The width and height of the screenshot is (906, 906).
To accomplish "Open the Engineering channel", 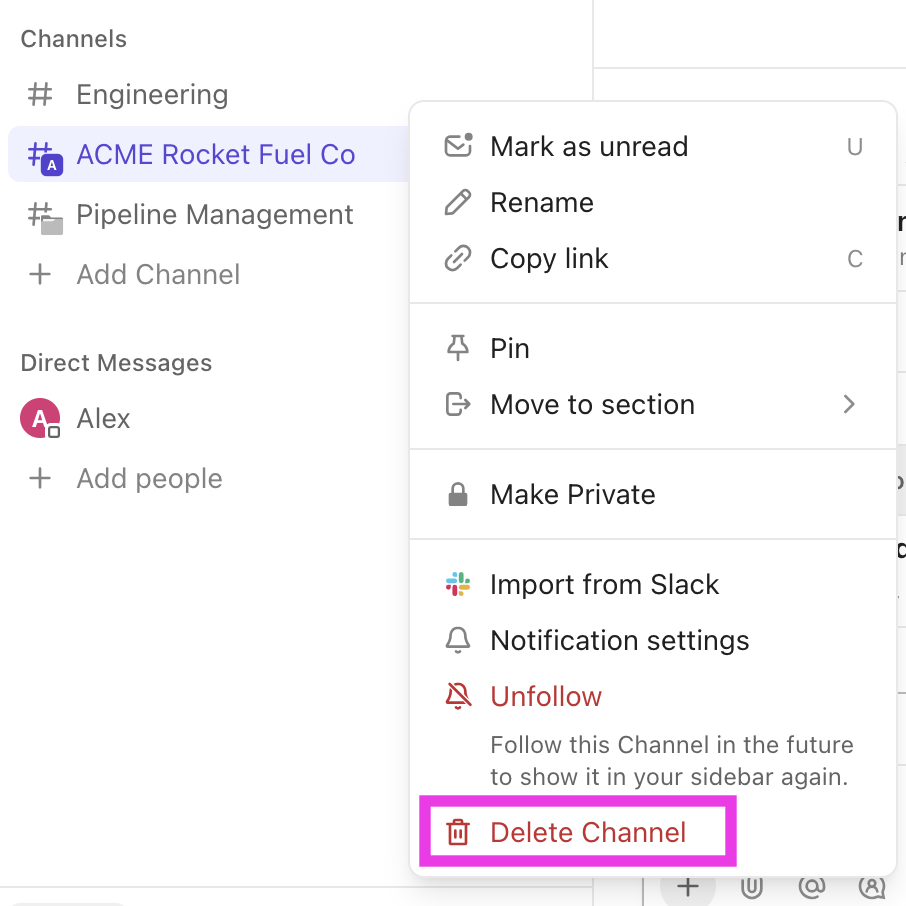I will coord(152,95).
